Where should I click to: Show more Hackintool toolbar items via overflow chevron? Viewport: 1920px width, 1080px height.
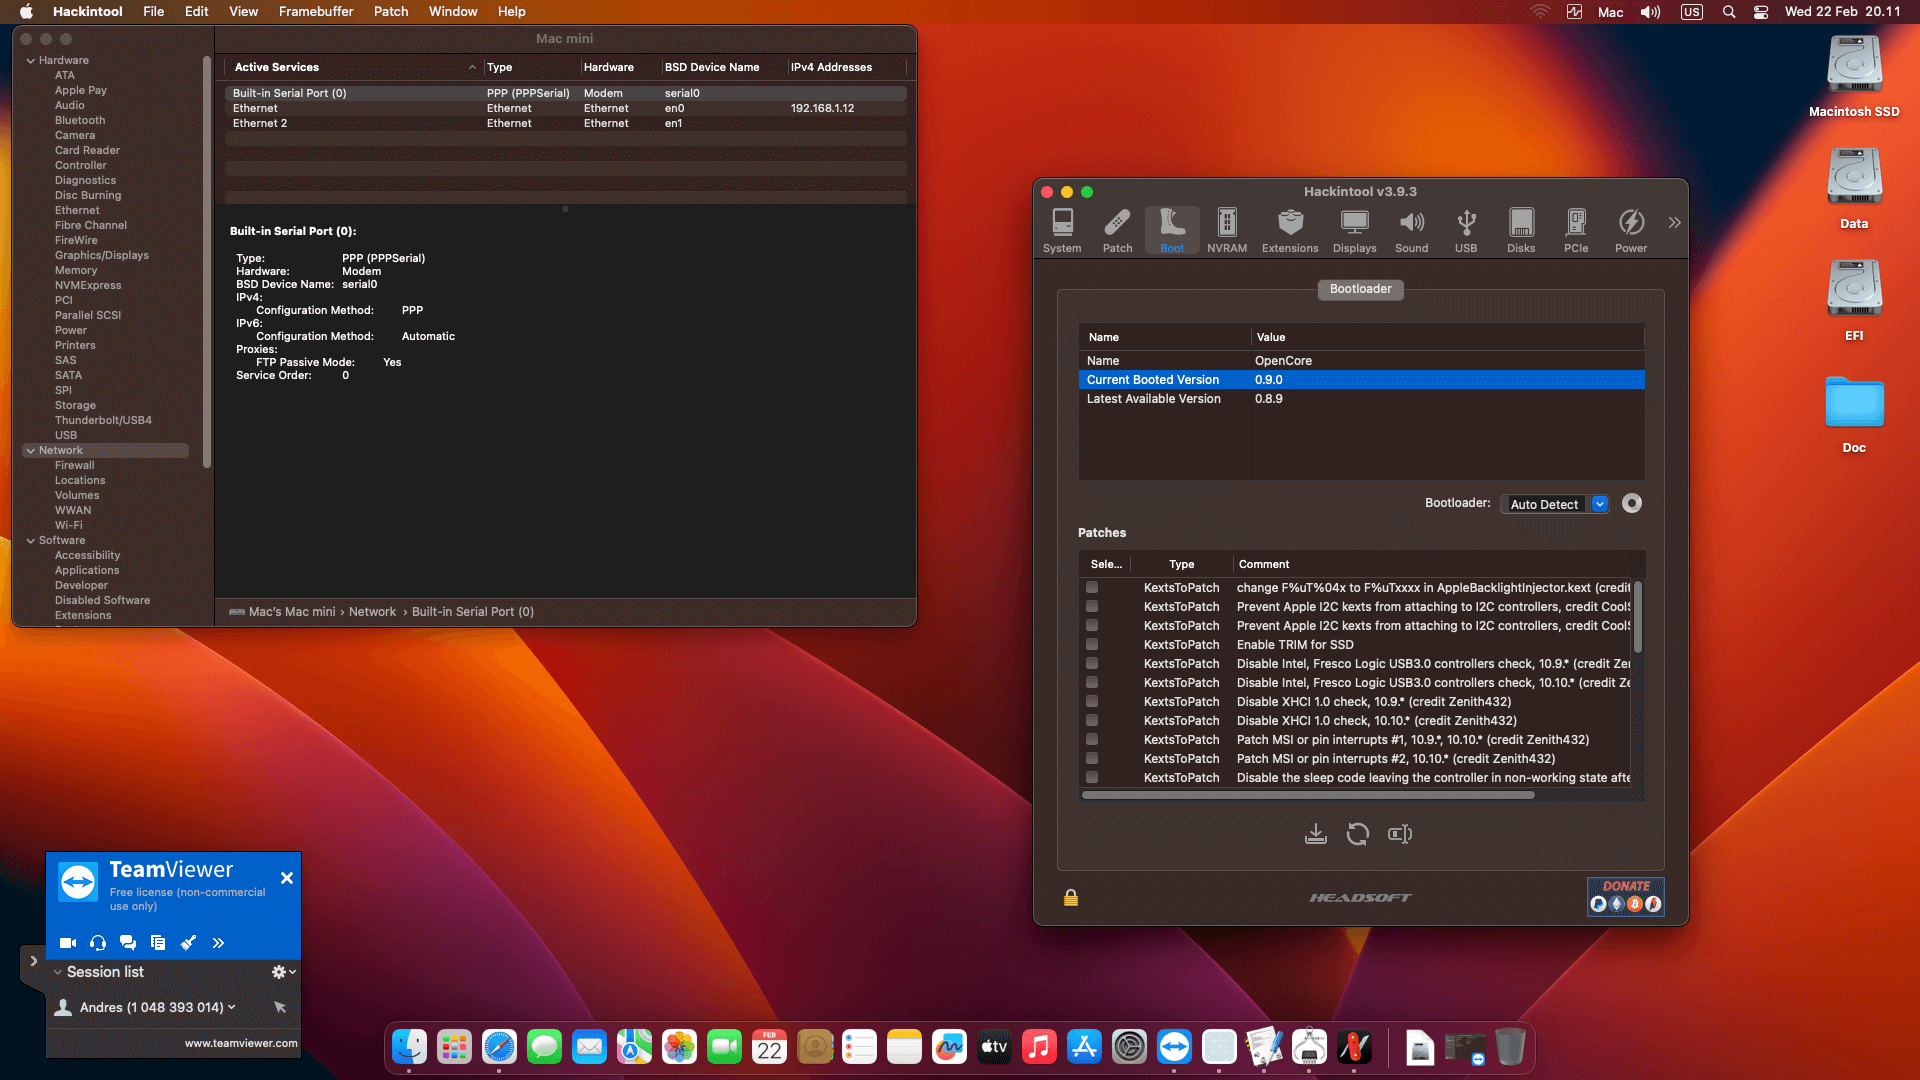pyautogui.click(x=1674, y=223)
